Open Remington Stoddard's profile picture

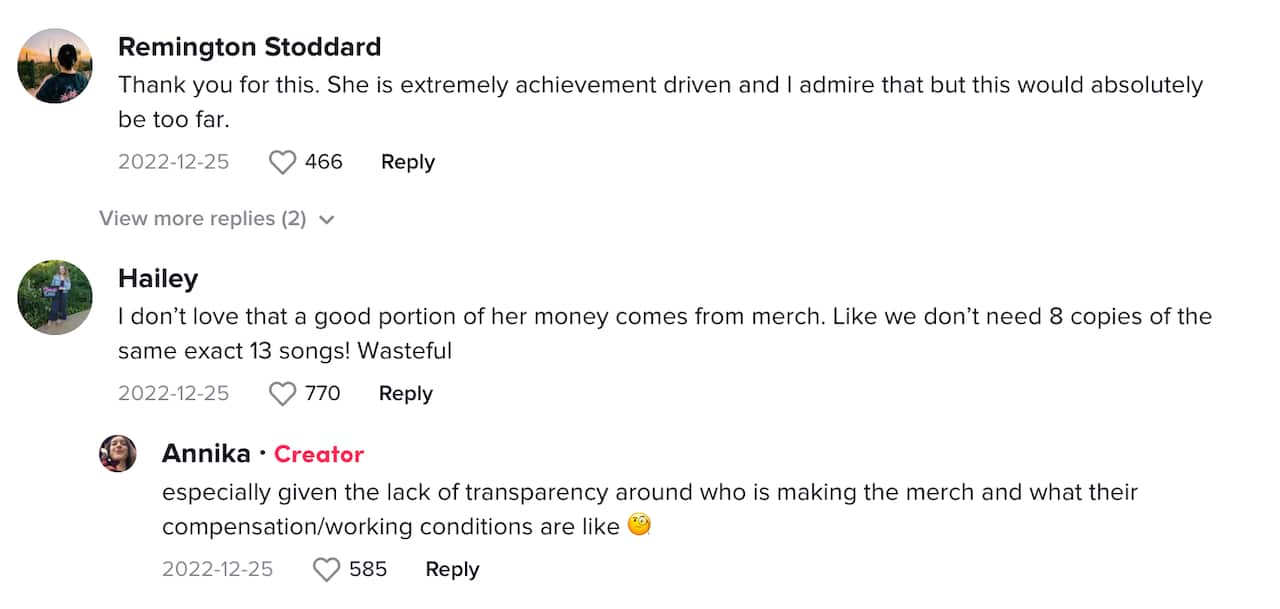coord(55,66)
